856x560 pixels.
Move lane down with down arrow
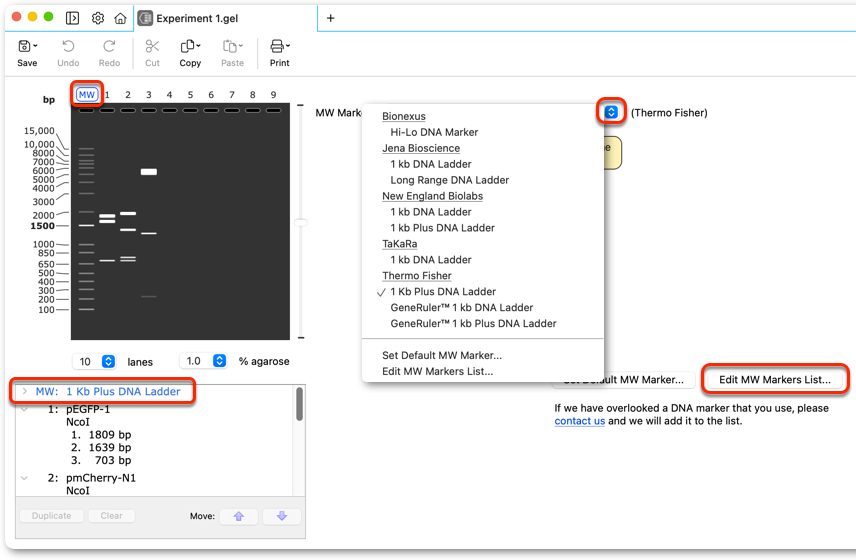(x=282, y=516)
